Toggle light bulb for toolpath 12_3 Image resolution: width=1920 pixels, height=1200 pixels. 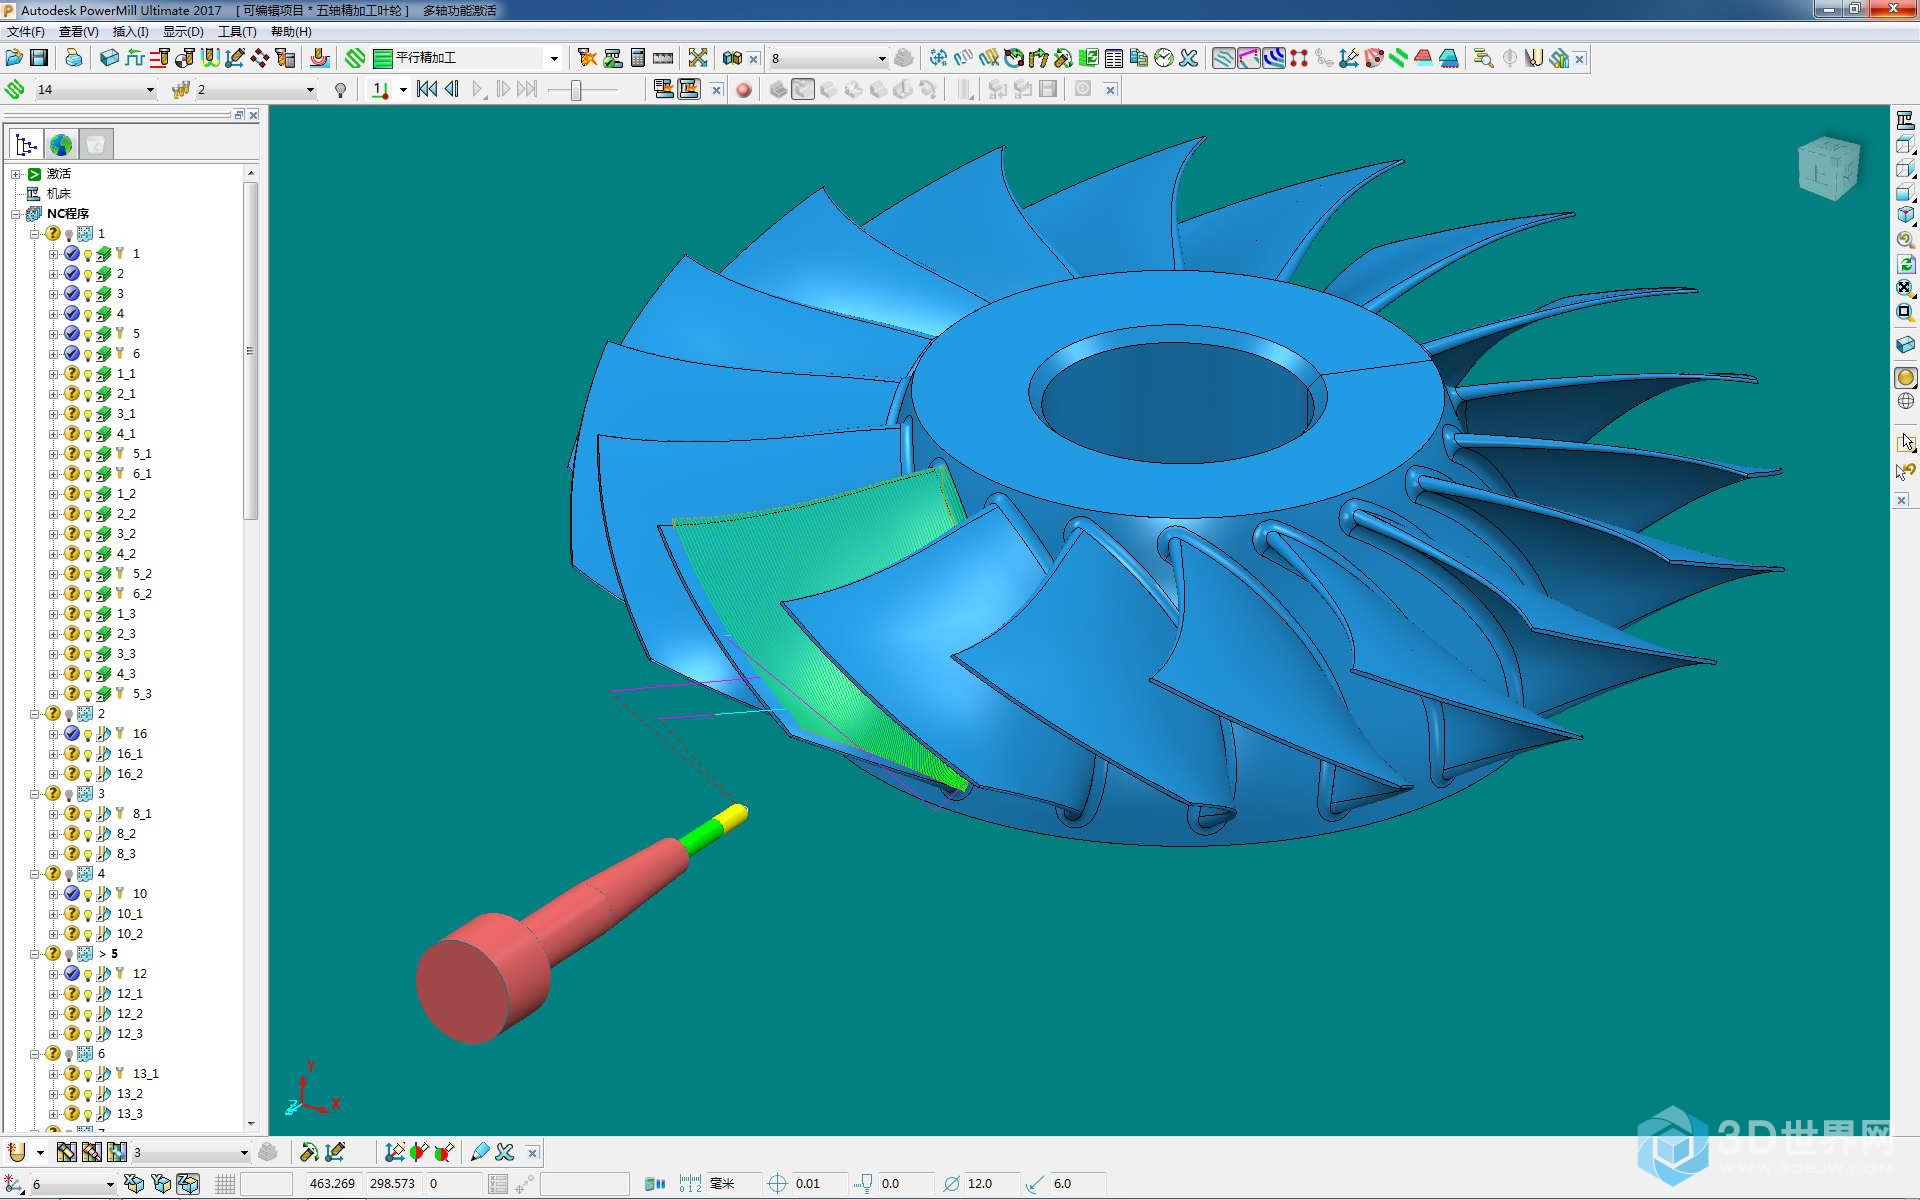coord(88,1035)
